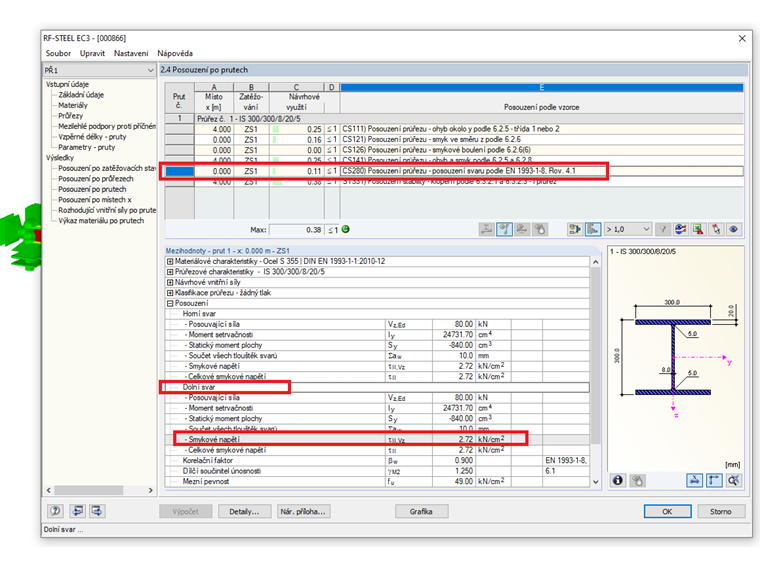
Task: Click the intermediate values scrollbar up arrow
Action: point(596,262)
